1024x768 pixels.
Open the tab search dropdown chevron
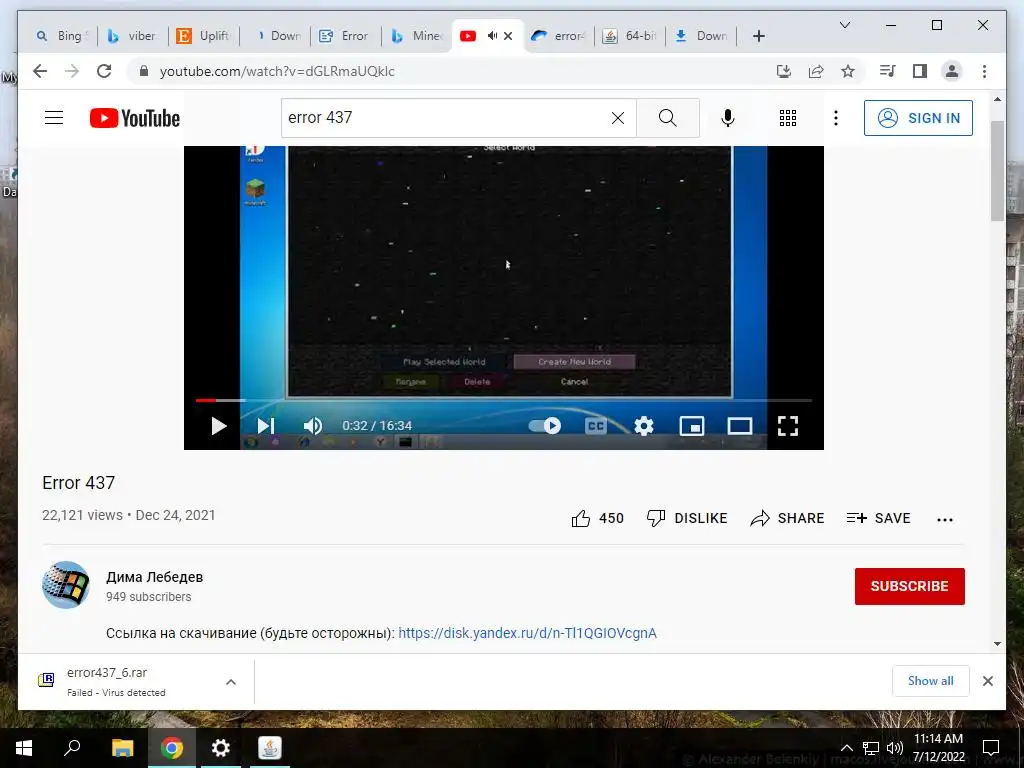pos(844,25)
